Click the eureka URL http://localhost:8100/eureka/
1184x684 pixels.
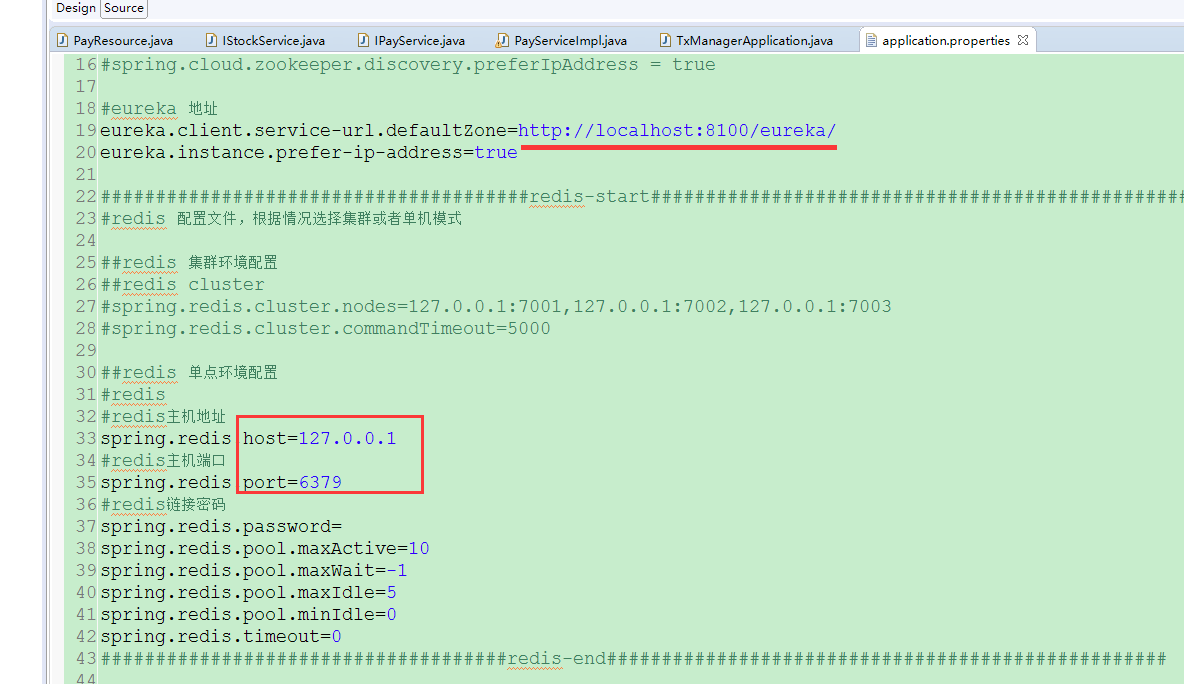tap(677, 131)
